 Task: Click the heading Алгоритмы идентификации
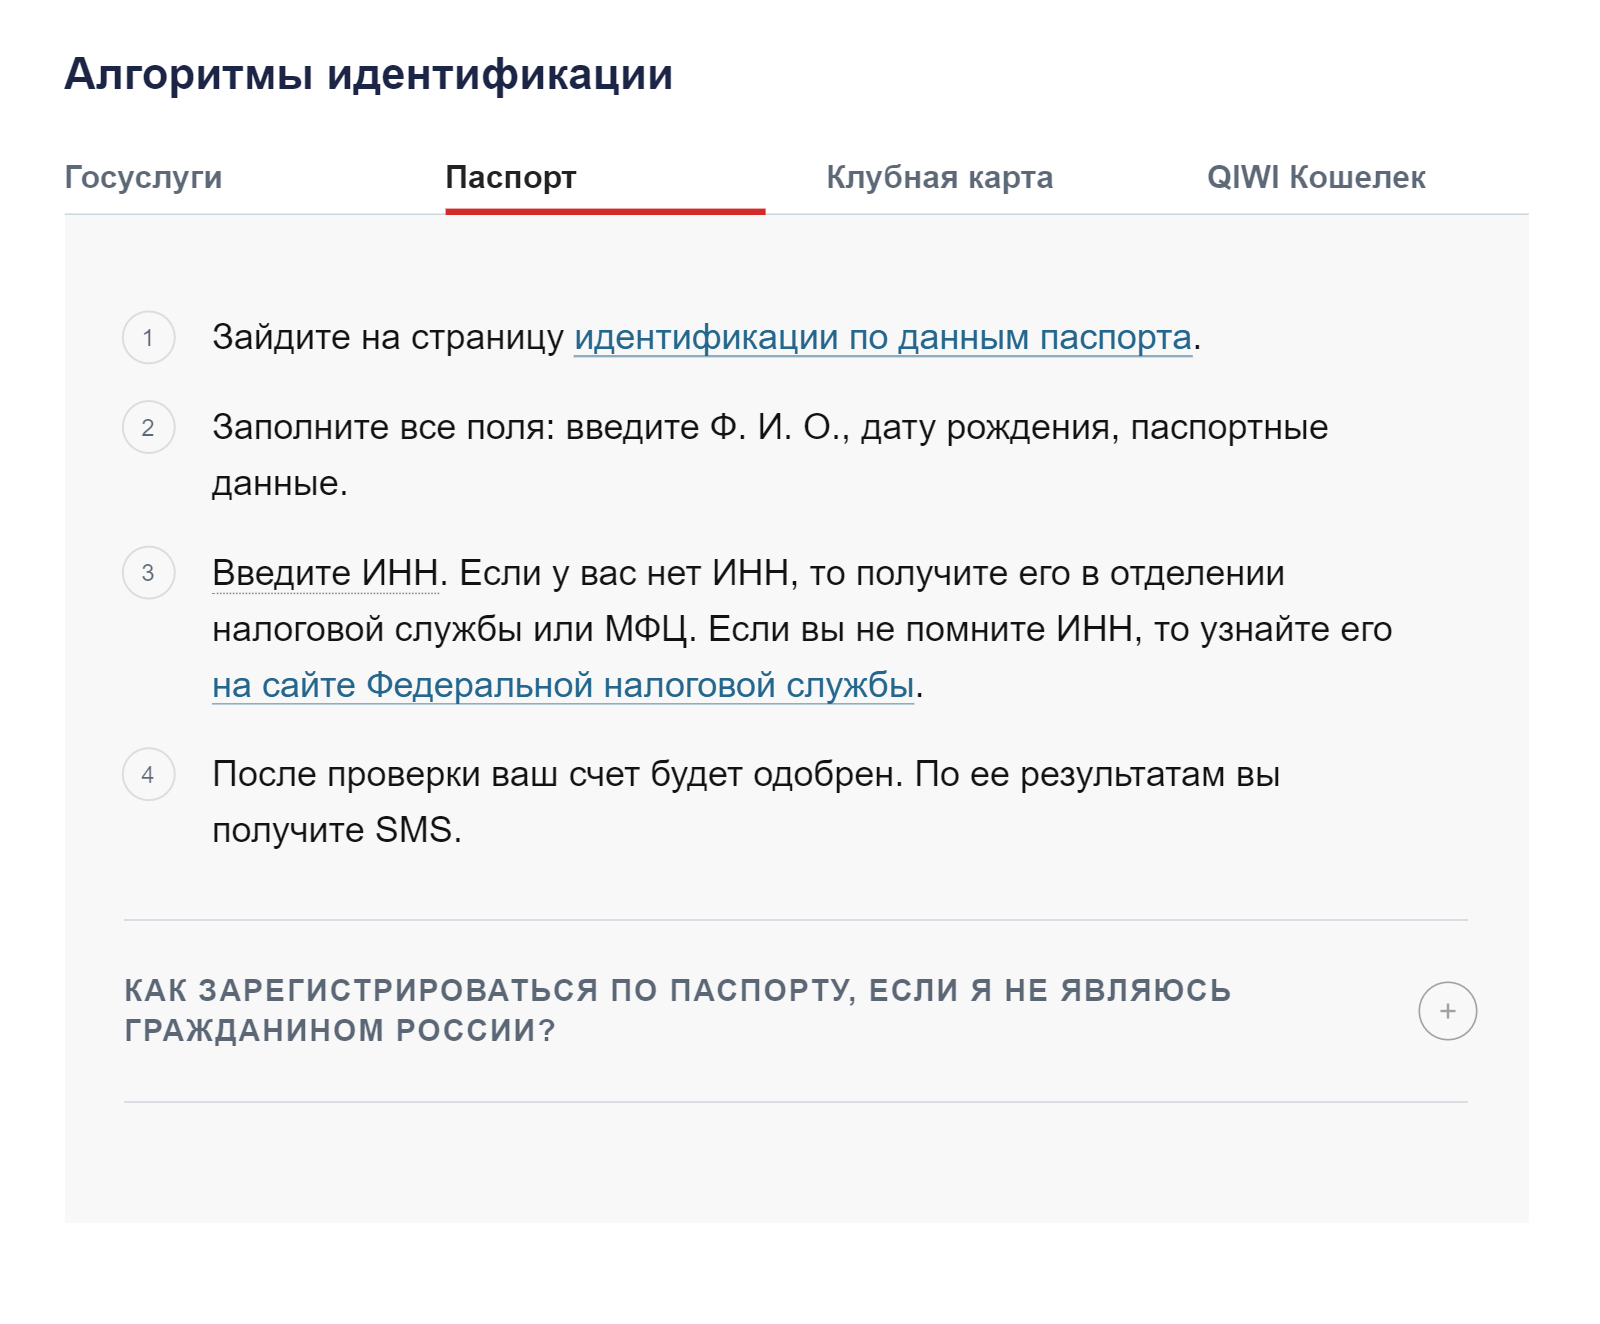369,75
